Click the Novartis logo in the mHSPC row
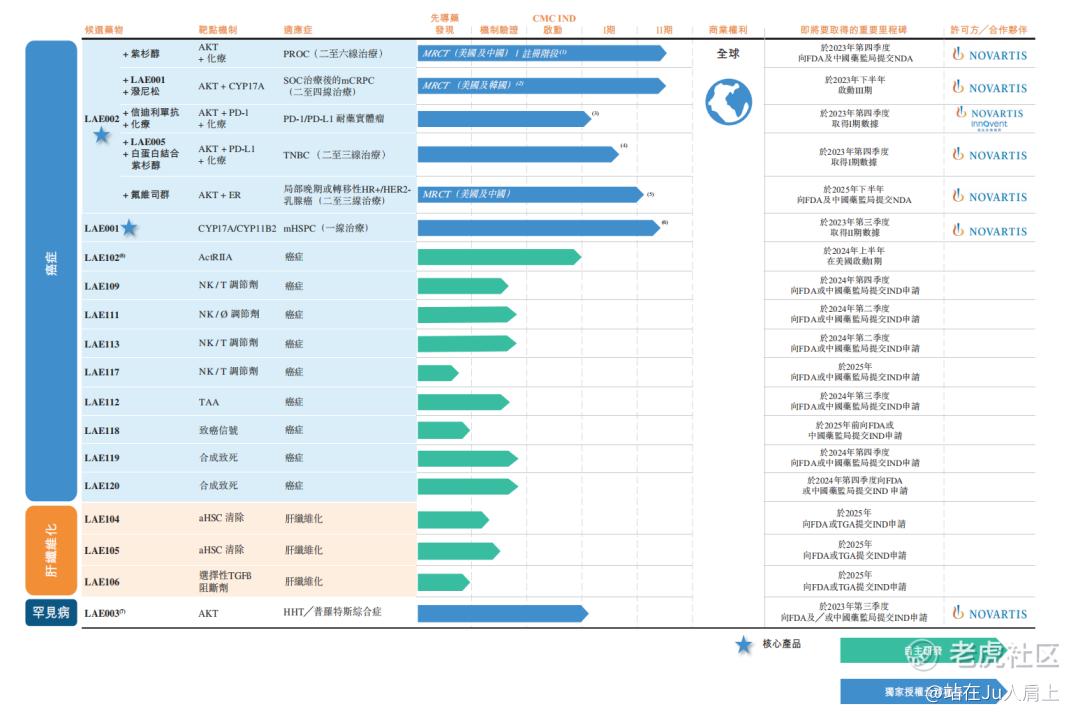The width and height of the screenshot is (1080, 718). tap(990, 231)
